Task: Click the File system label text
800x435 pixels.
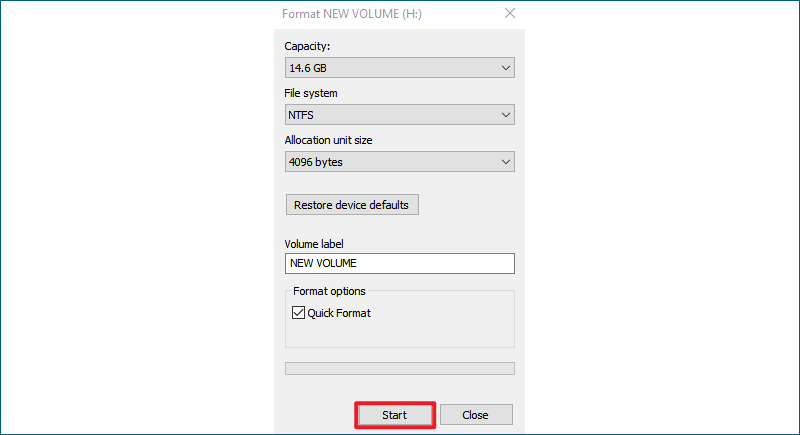Action: [x=311, y=93]
